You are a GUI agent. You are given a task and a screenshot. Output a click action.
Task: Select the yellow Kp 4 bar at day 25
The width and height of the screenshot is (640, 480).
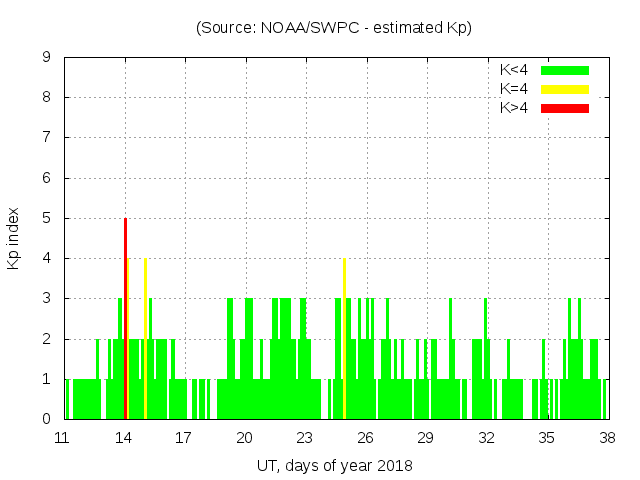(344, 340)
